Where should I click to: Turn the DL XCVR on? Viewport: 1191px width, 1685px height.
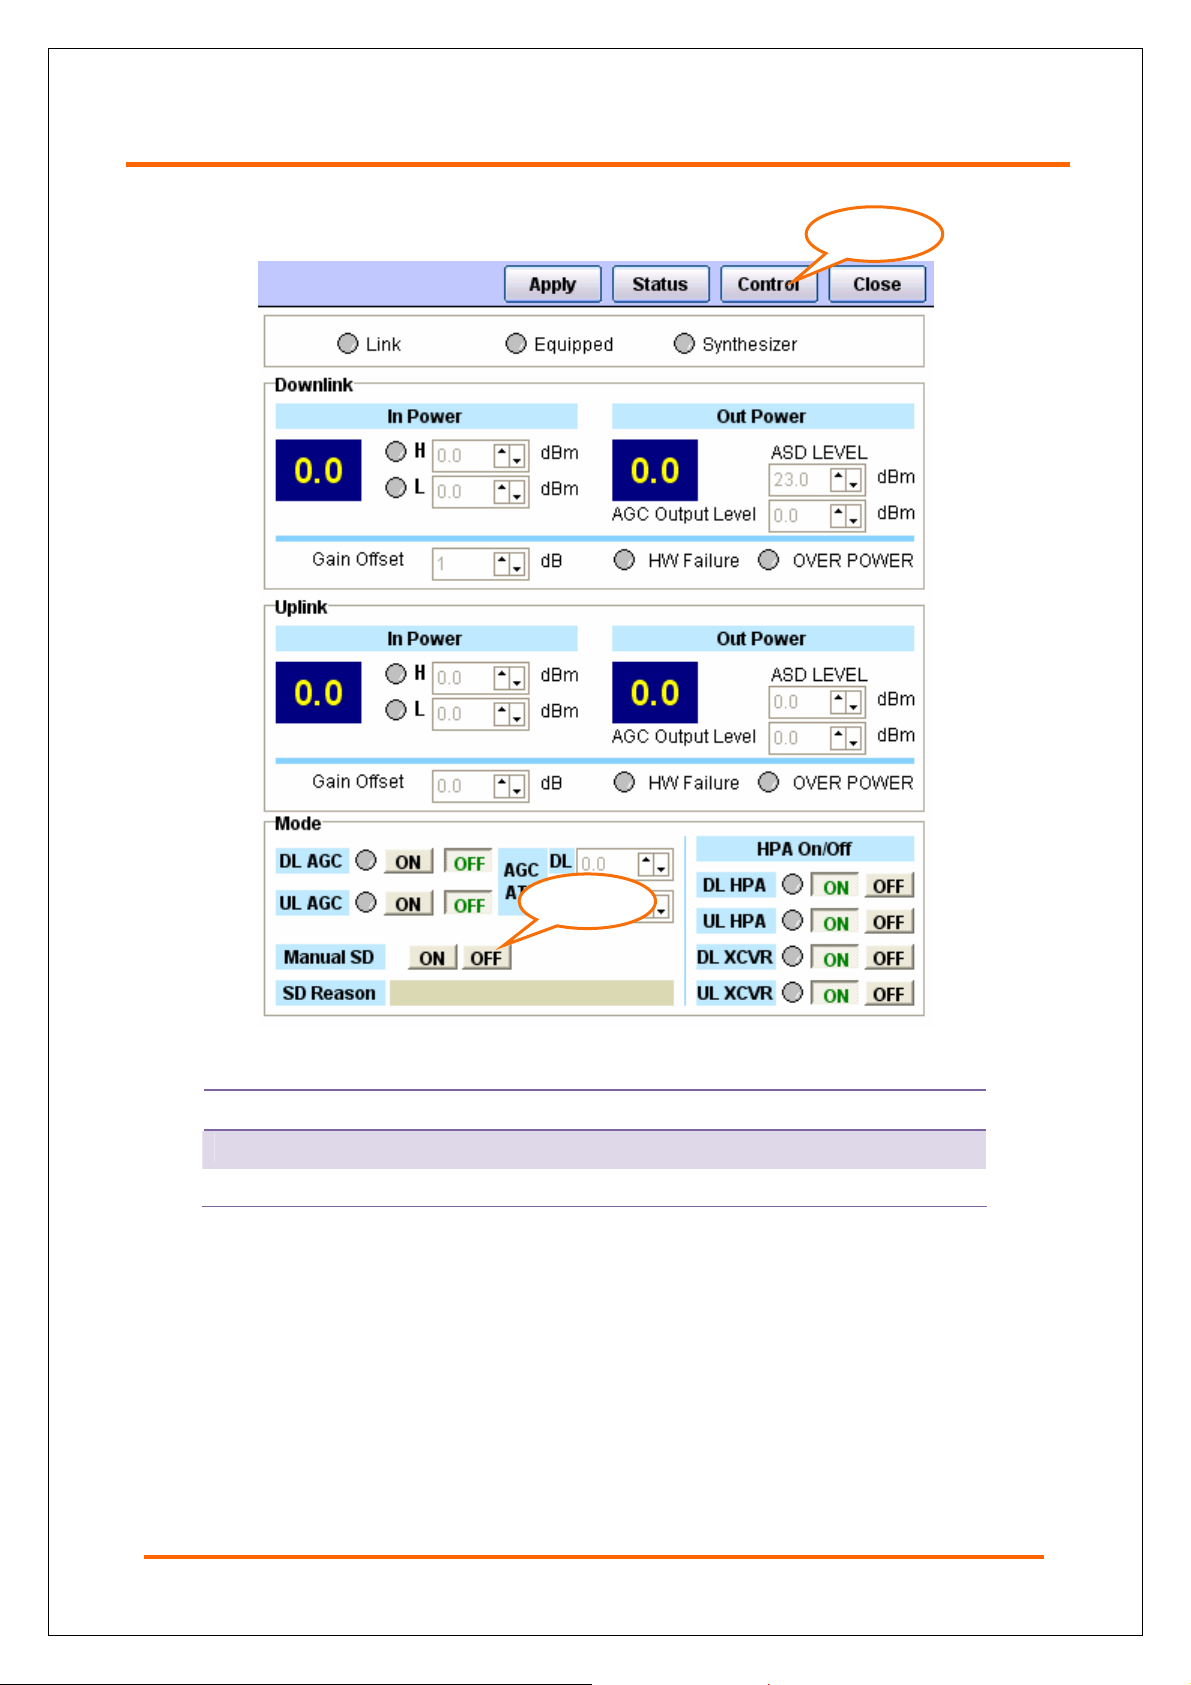(x=836, y=959)
